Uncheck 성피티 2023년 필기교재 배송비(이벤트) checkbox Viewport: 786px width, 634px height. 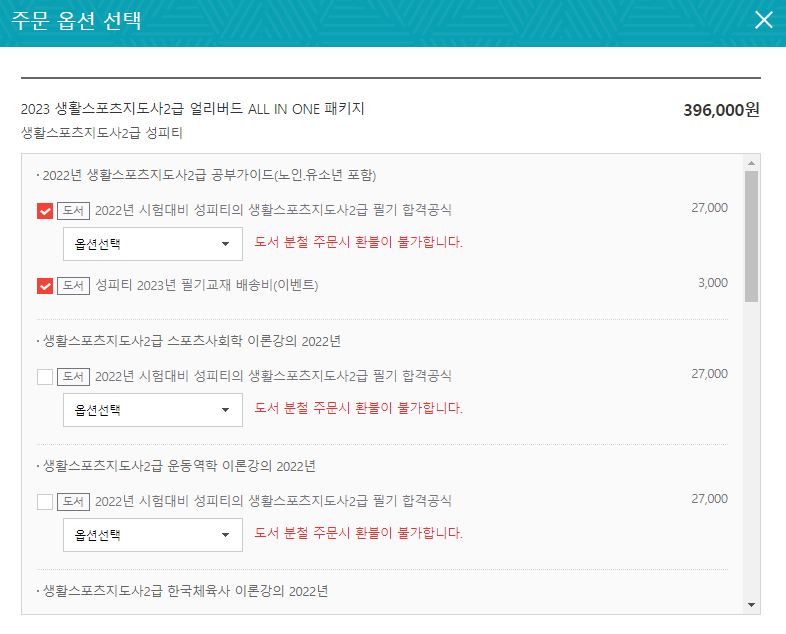coord(45,286)
